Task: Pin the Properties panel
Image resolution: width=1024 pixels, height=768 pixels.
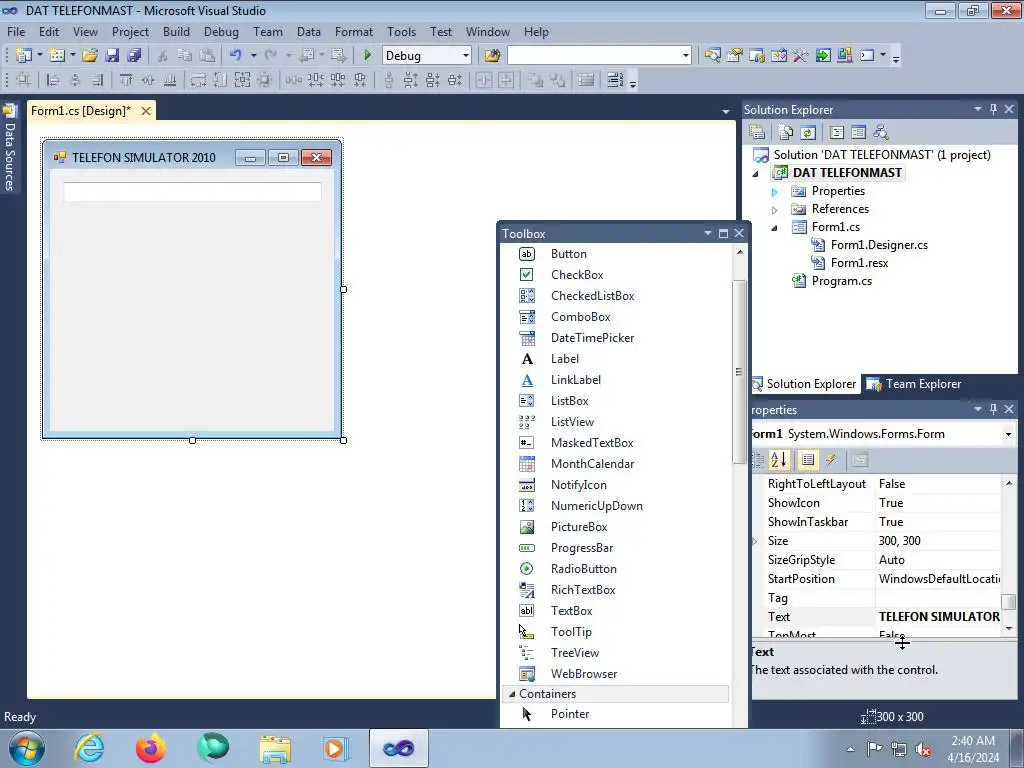Action: pyautogui.click(x=993, y=409)
